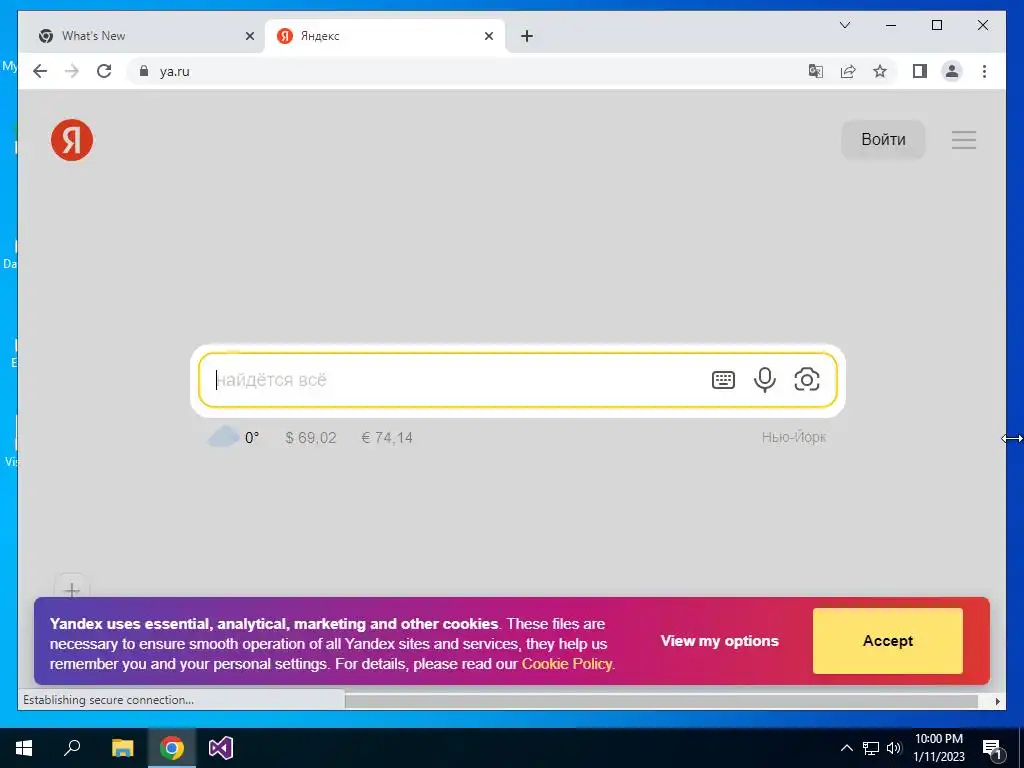
Task: Open Chrome three-dot menu
Action: [984, 71]
